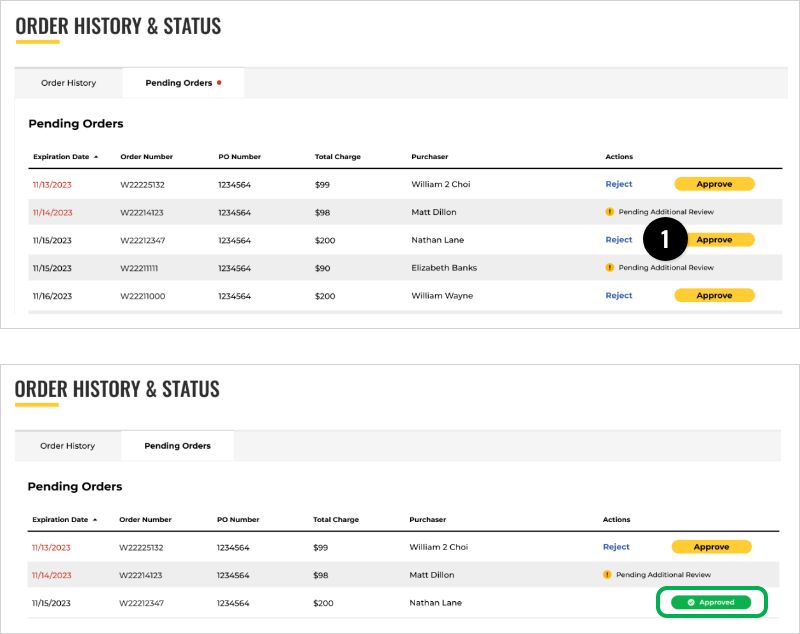Screen dimensions: 800x634
Task: Click Pending Additional Review text, lower panel
Action: 663,574
